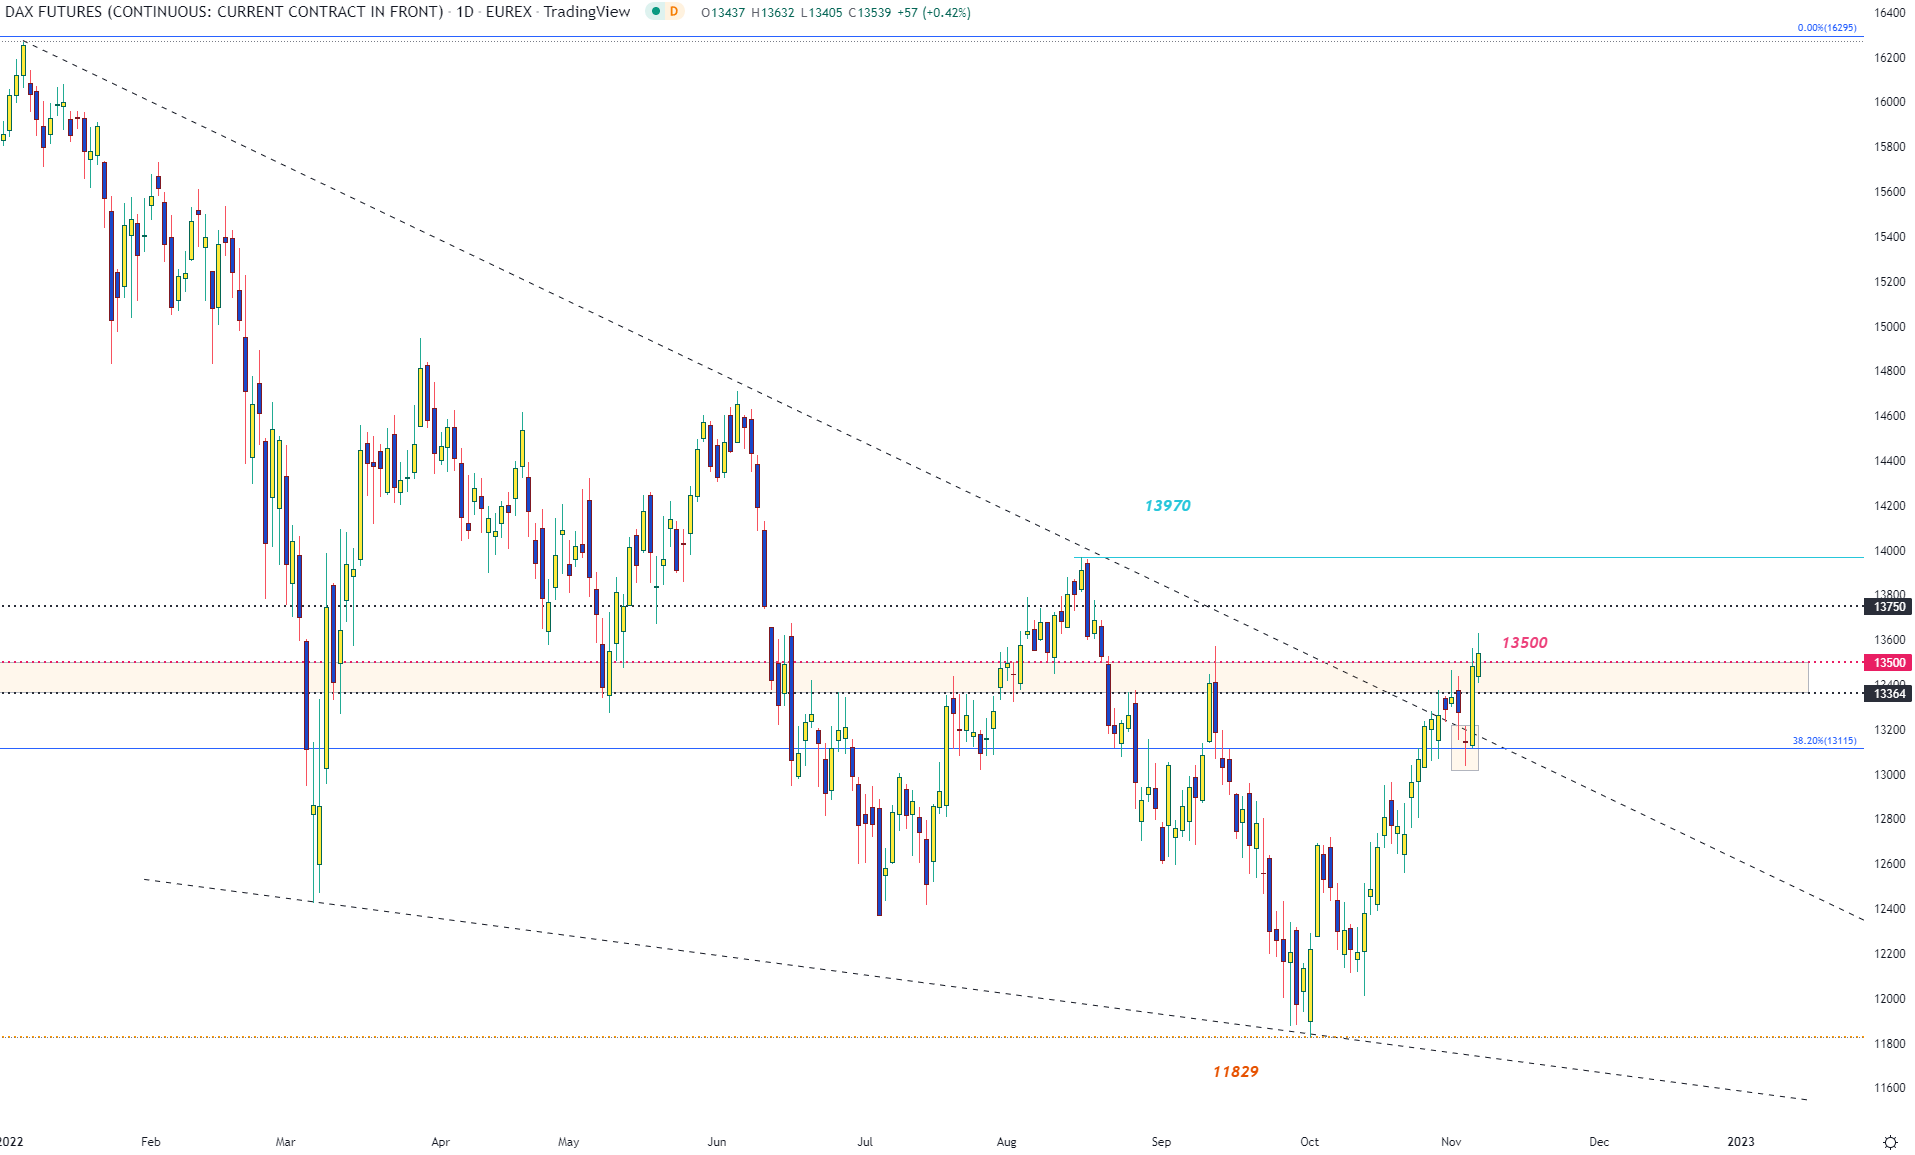Select the orange 11829 annotation text
The image size is (1915, 1155).
[1236, 1072]
